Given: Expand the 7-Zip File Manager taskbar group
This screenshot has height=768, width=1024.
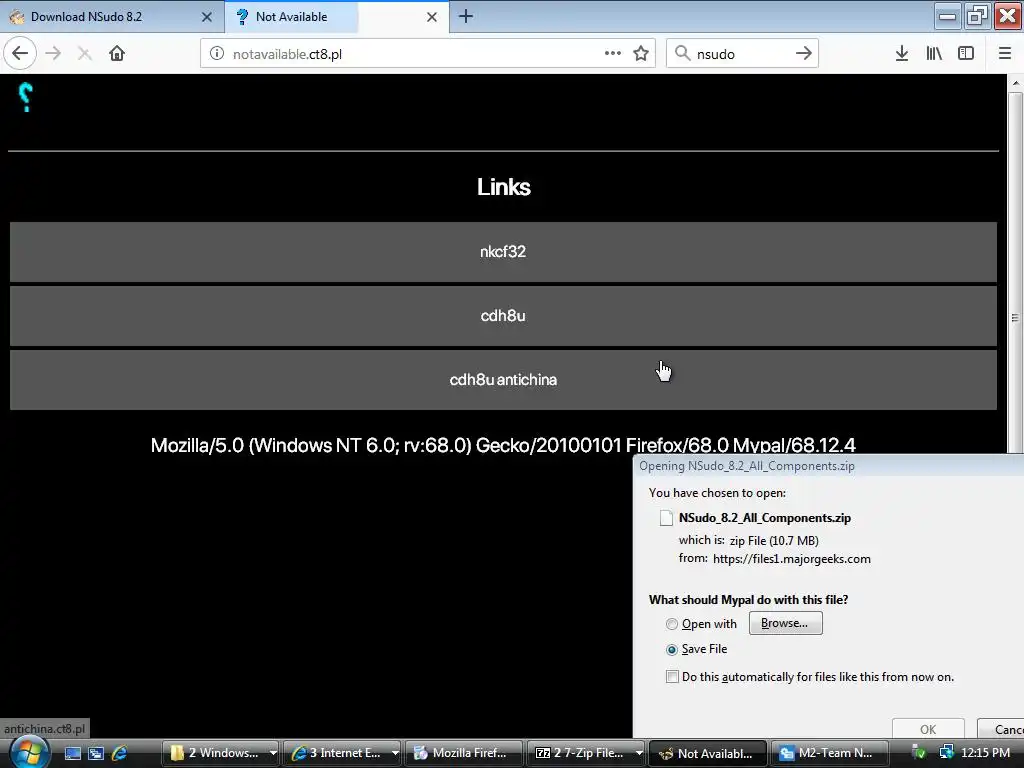Looking at the screenshot, I should point(639,753).
